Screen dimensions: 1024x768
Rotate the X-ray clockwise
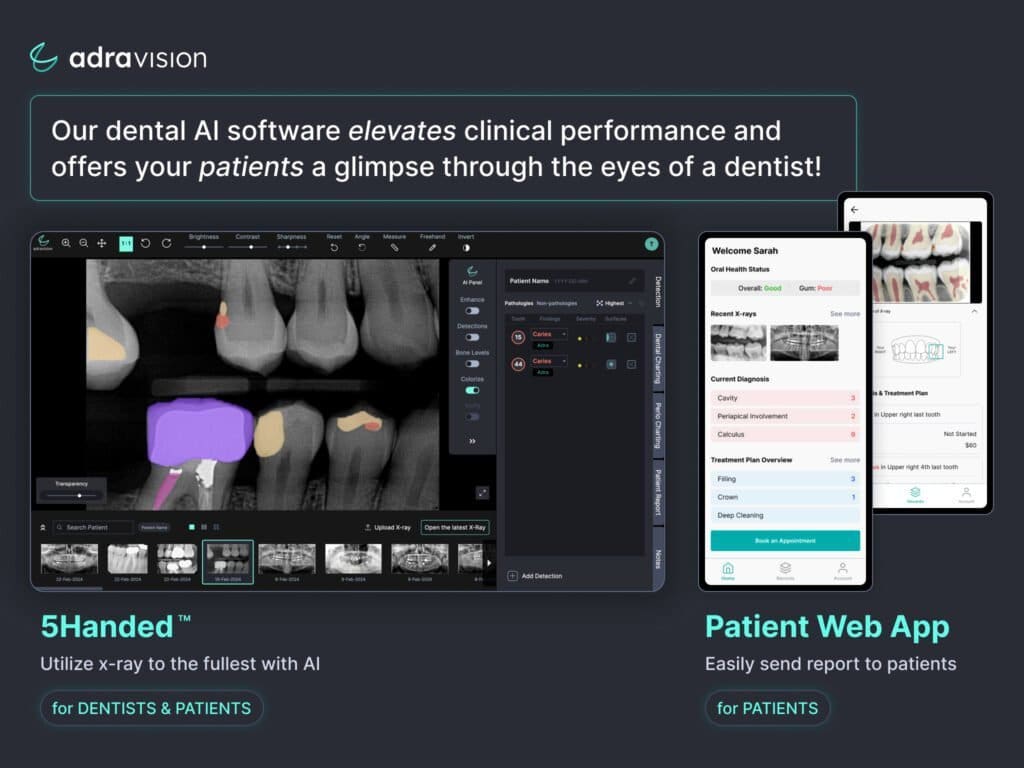point(167,243)
